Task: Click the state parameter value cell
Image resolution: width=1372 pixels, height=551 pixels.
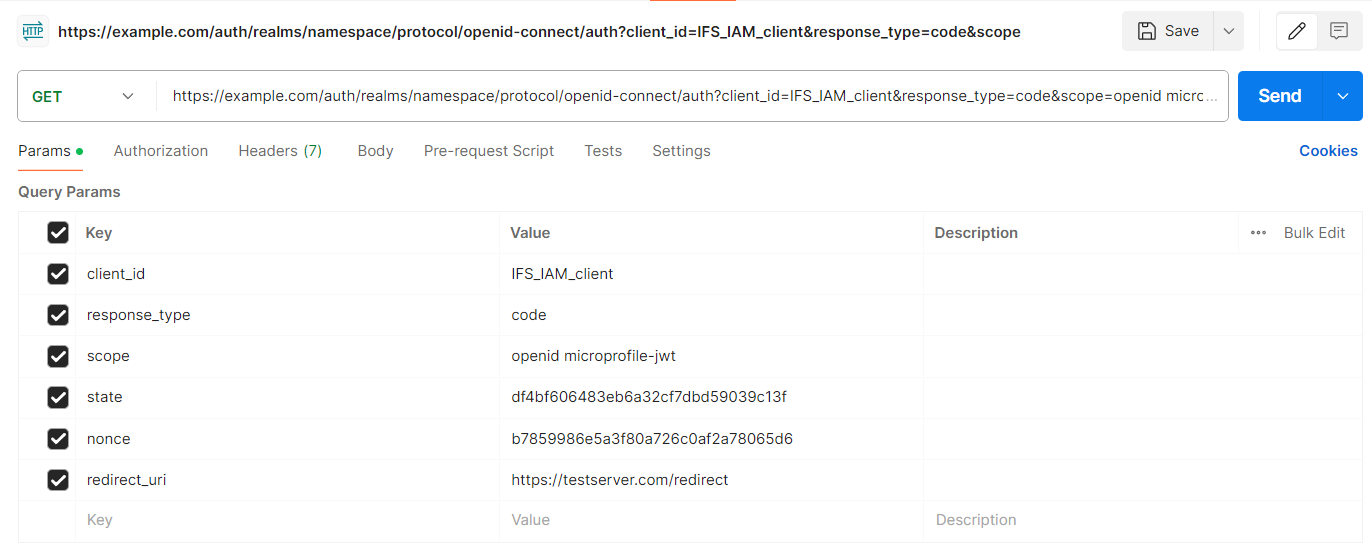Action: (x=710, y=397)
